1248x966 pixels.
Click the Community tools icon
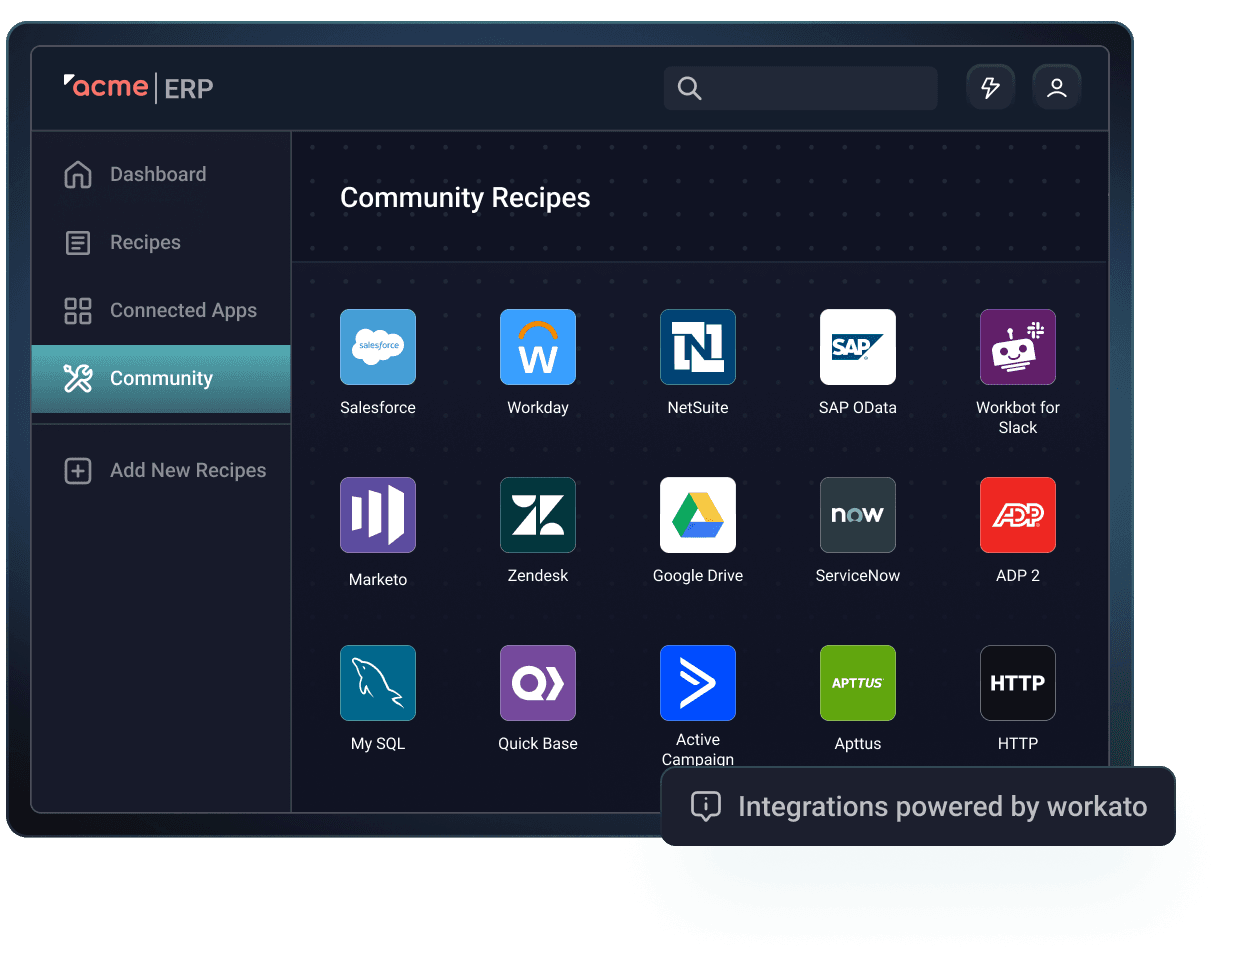point(78,378)
